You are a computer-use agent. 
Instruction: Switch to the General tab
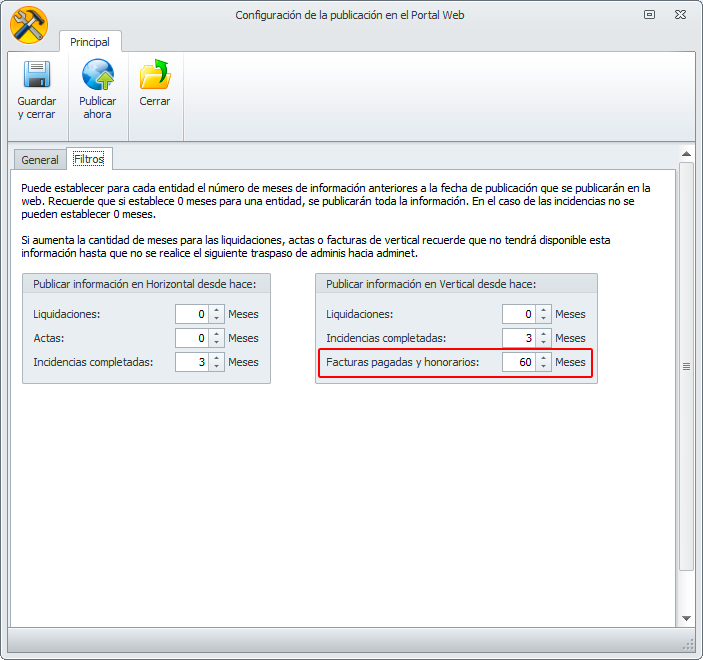40,160
